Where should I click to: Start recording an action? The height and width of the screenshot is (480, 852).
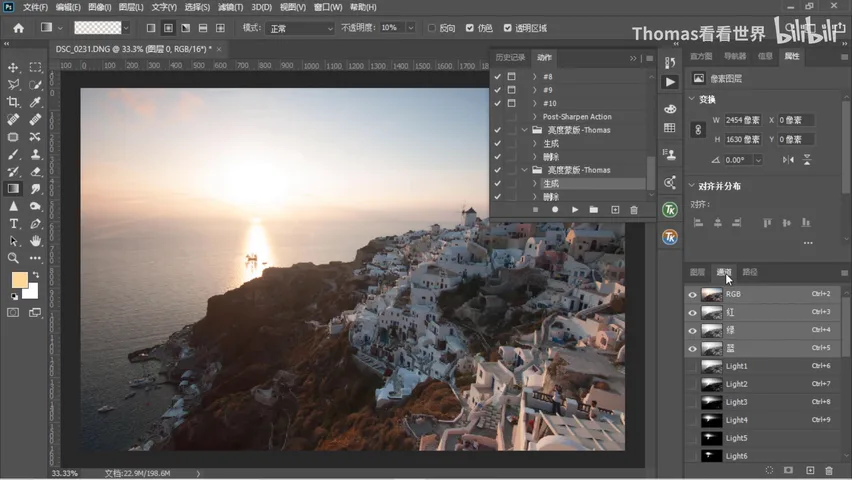[555, 210]
